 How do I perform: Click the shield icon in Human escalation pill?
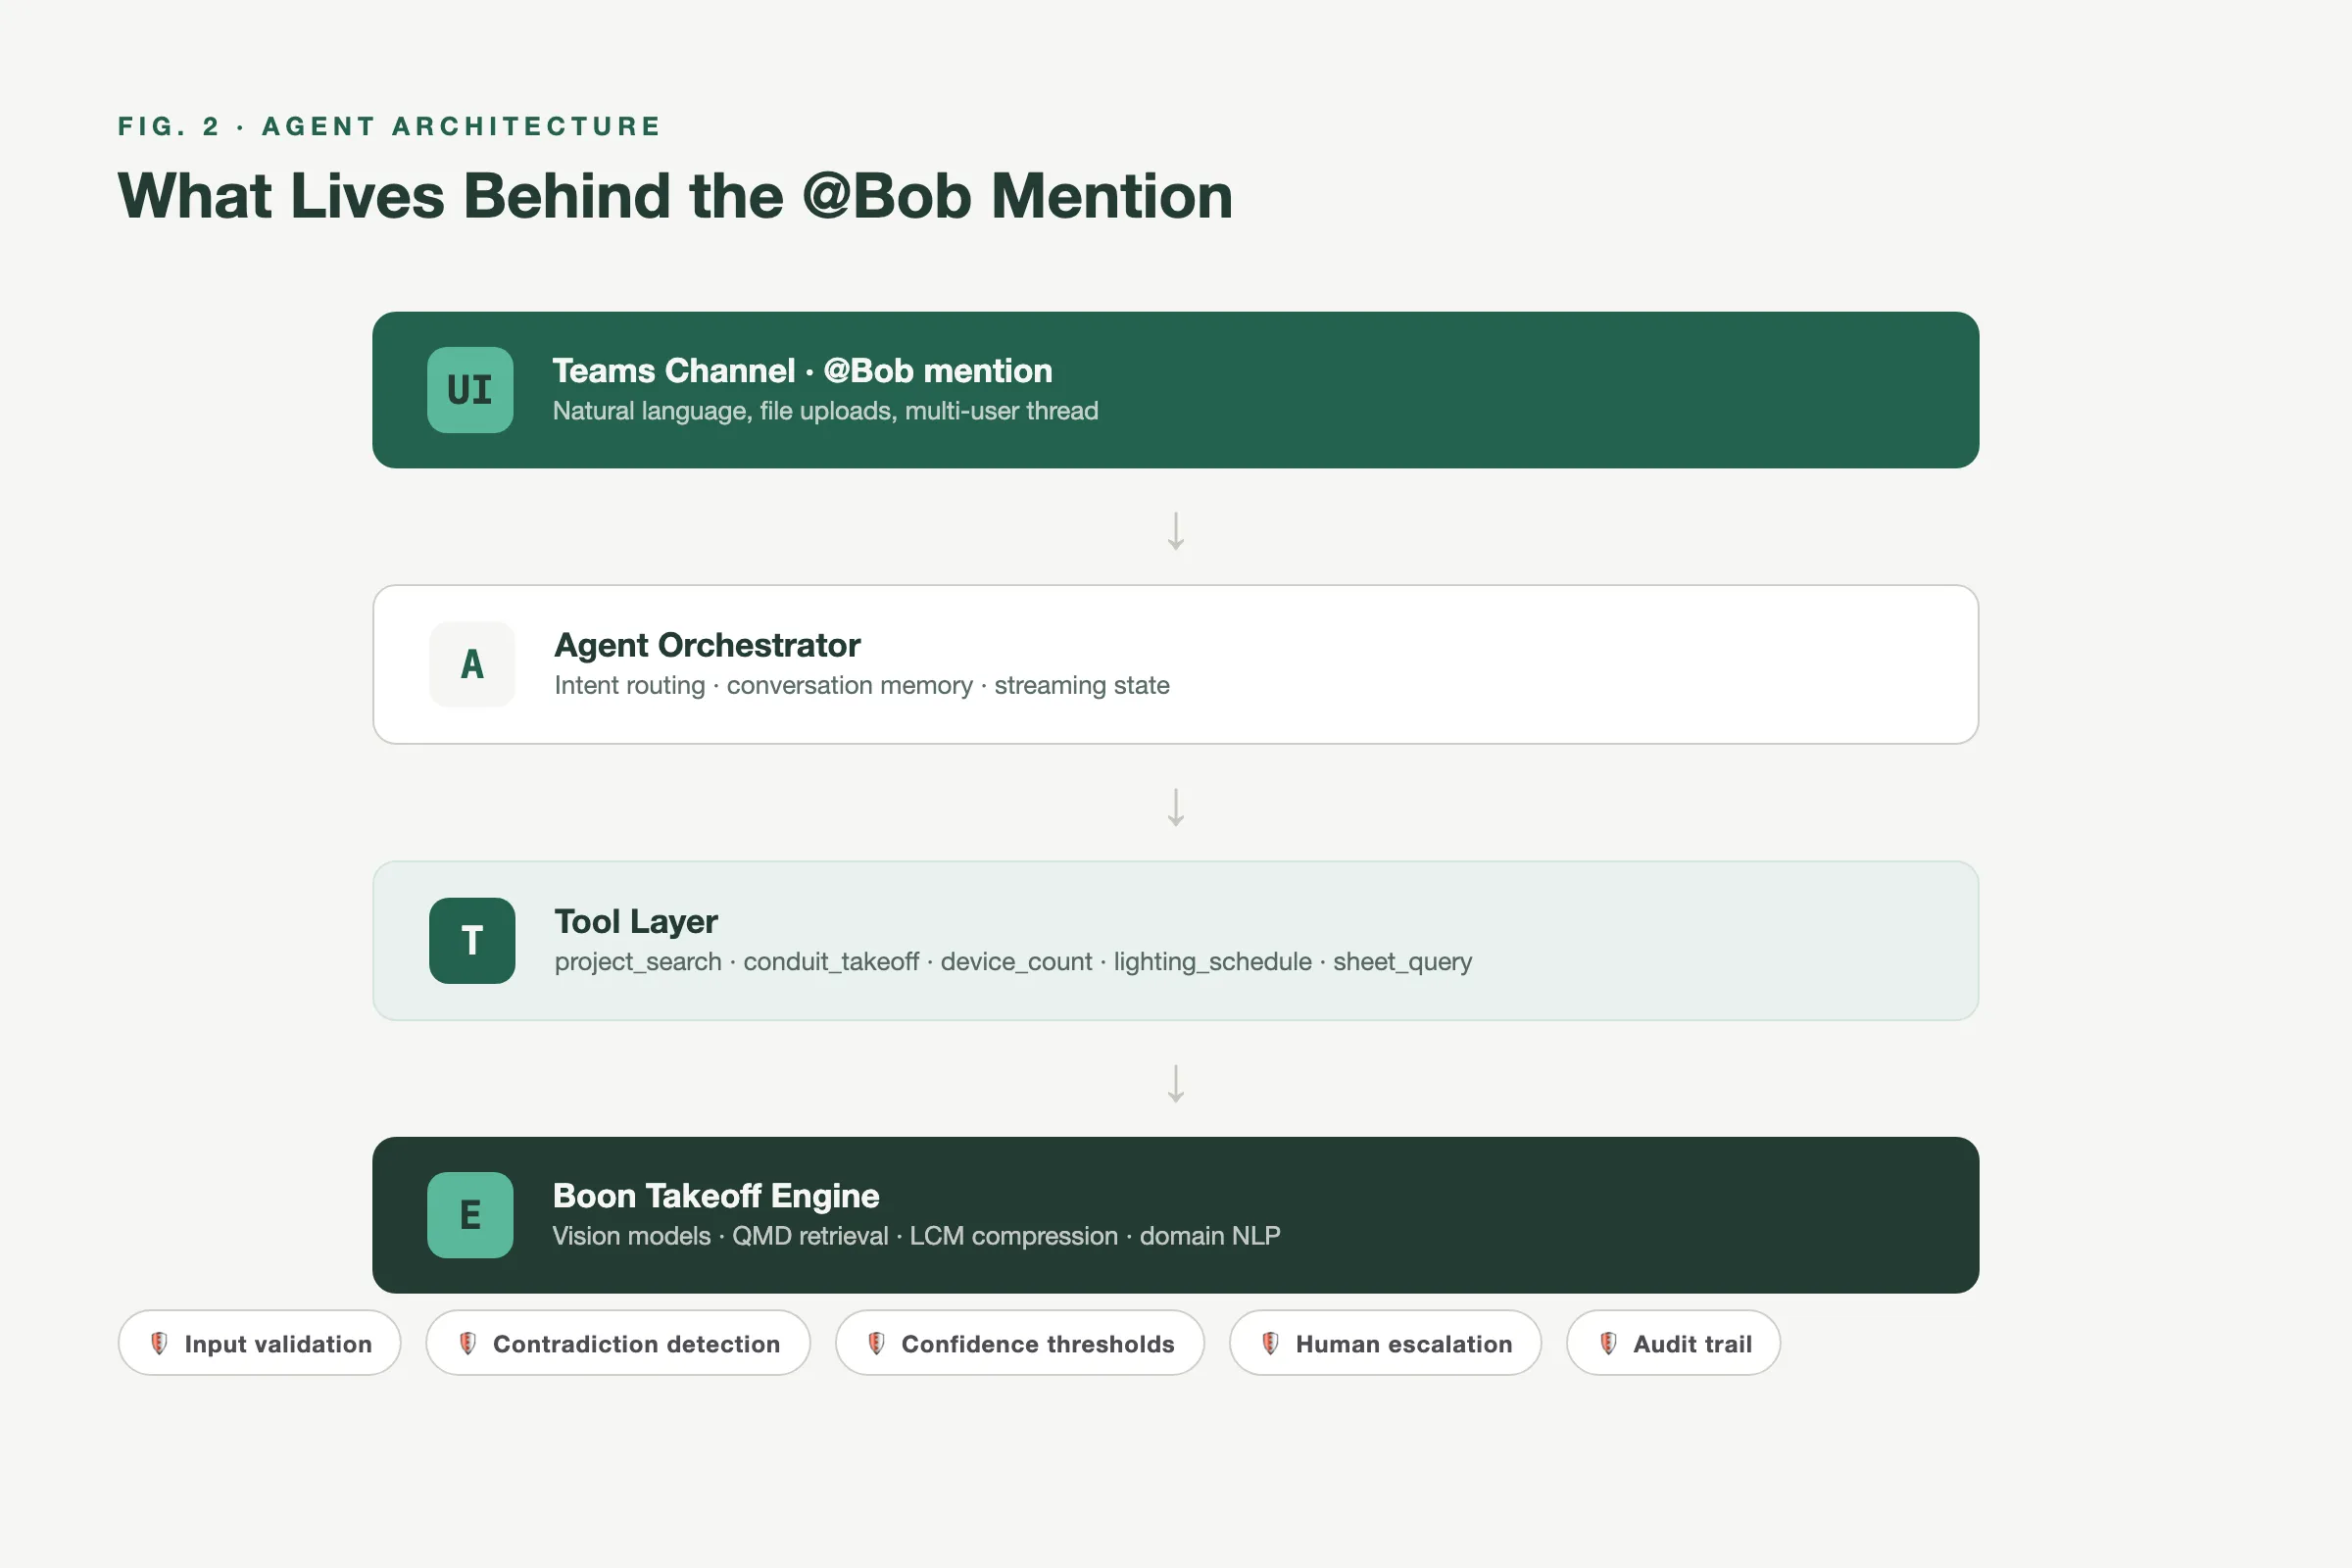point(1270,1343)
